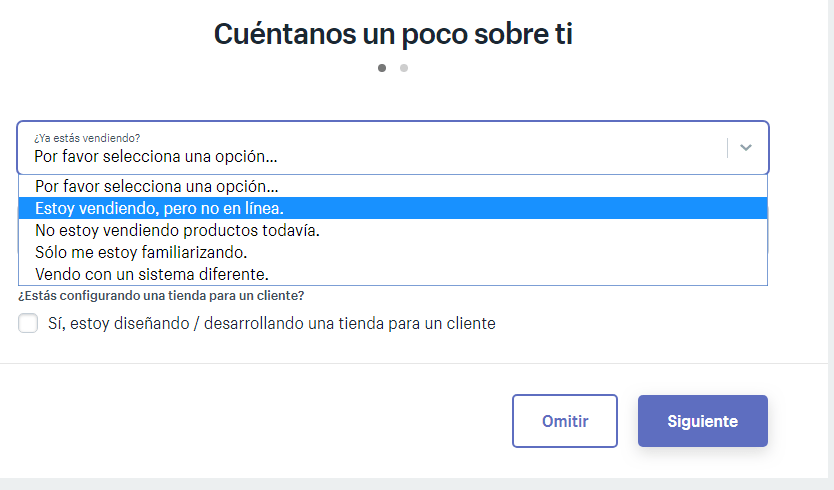Open the '¿Ya estás vendiendo?' select field
The width and height of the screenshot is (834, 490).
[x=370, y=148]
